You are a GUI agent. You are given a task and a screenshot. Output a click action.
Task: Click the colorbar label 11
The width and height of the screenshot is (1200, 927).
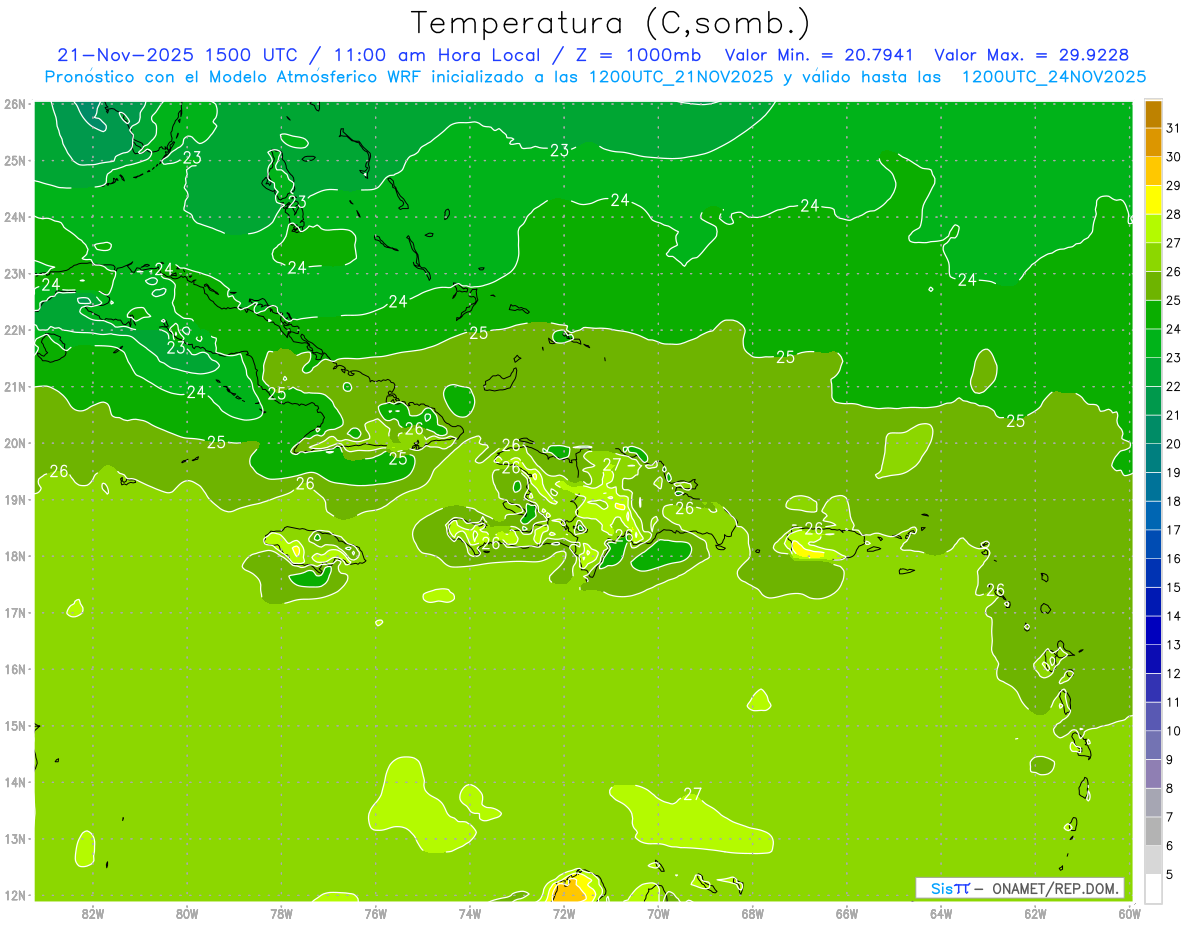(x=1174, y=702)
